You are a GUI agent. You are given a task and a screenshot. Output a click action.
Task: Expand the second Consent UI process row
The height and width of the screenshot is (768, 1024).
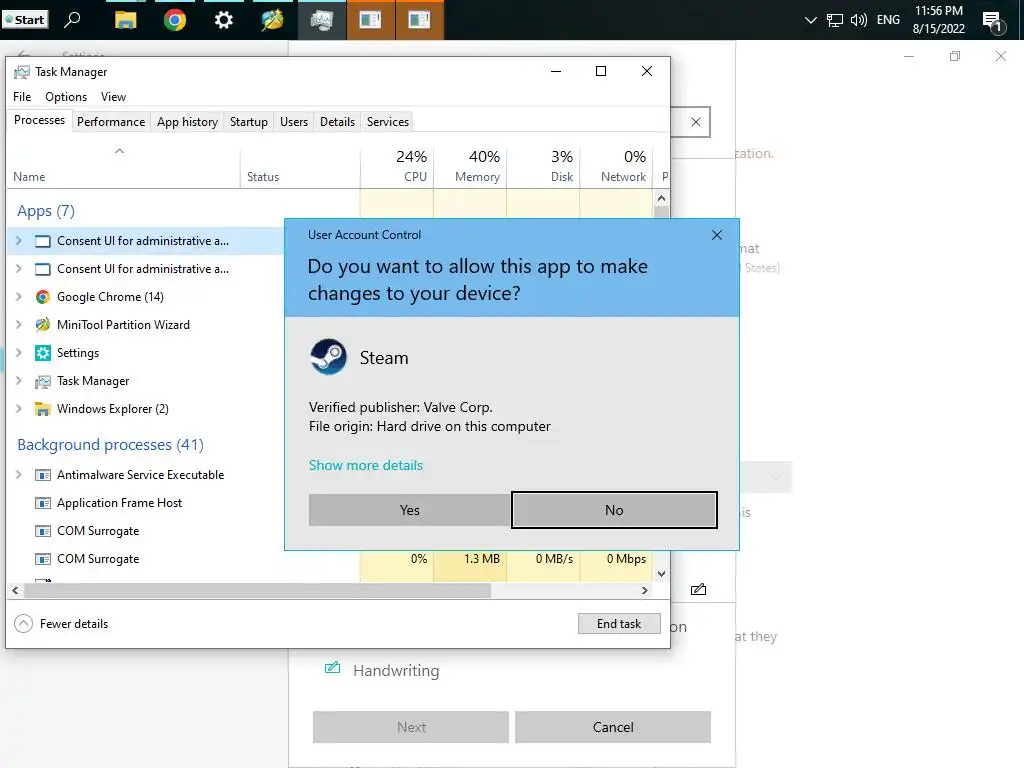18,269
